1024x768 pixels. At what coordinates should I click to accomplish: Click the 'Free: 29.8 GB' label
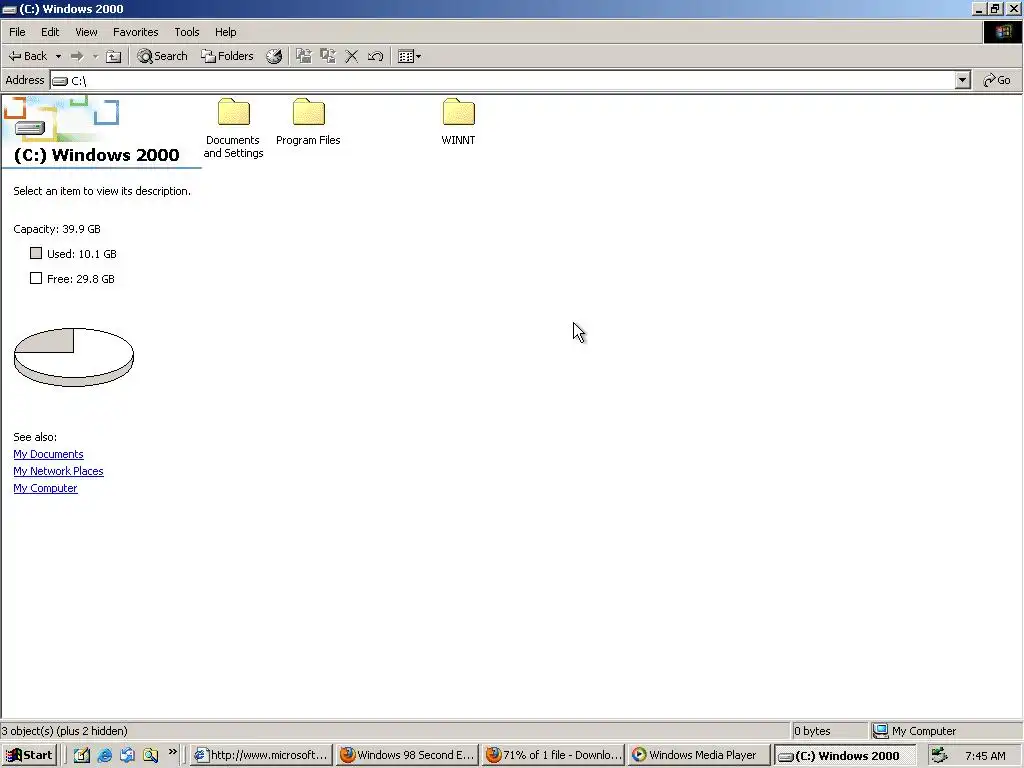click(80, 279)
